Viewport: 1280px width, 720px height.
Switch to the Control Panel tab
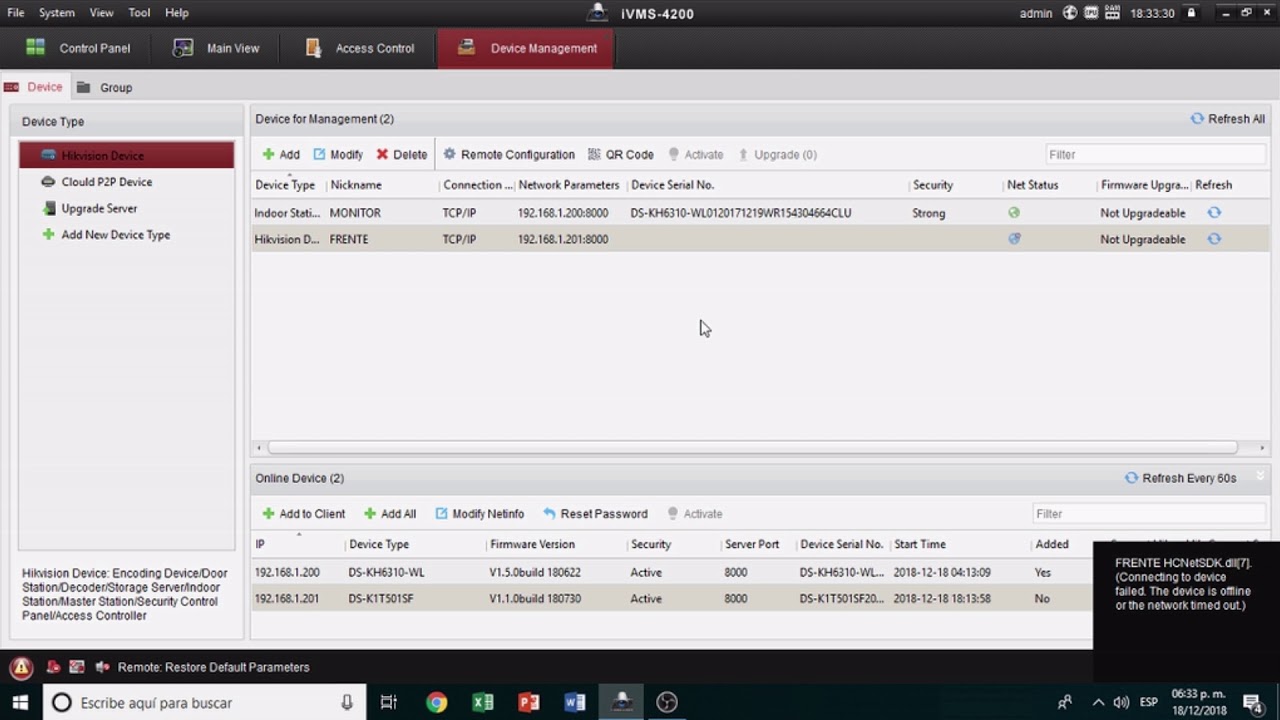click(78, 48)
